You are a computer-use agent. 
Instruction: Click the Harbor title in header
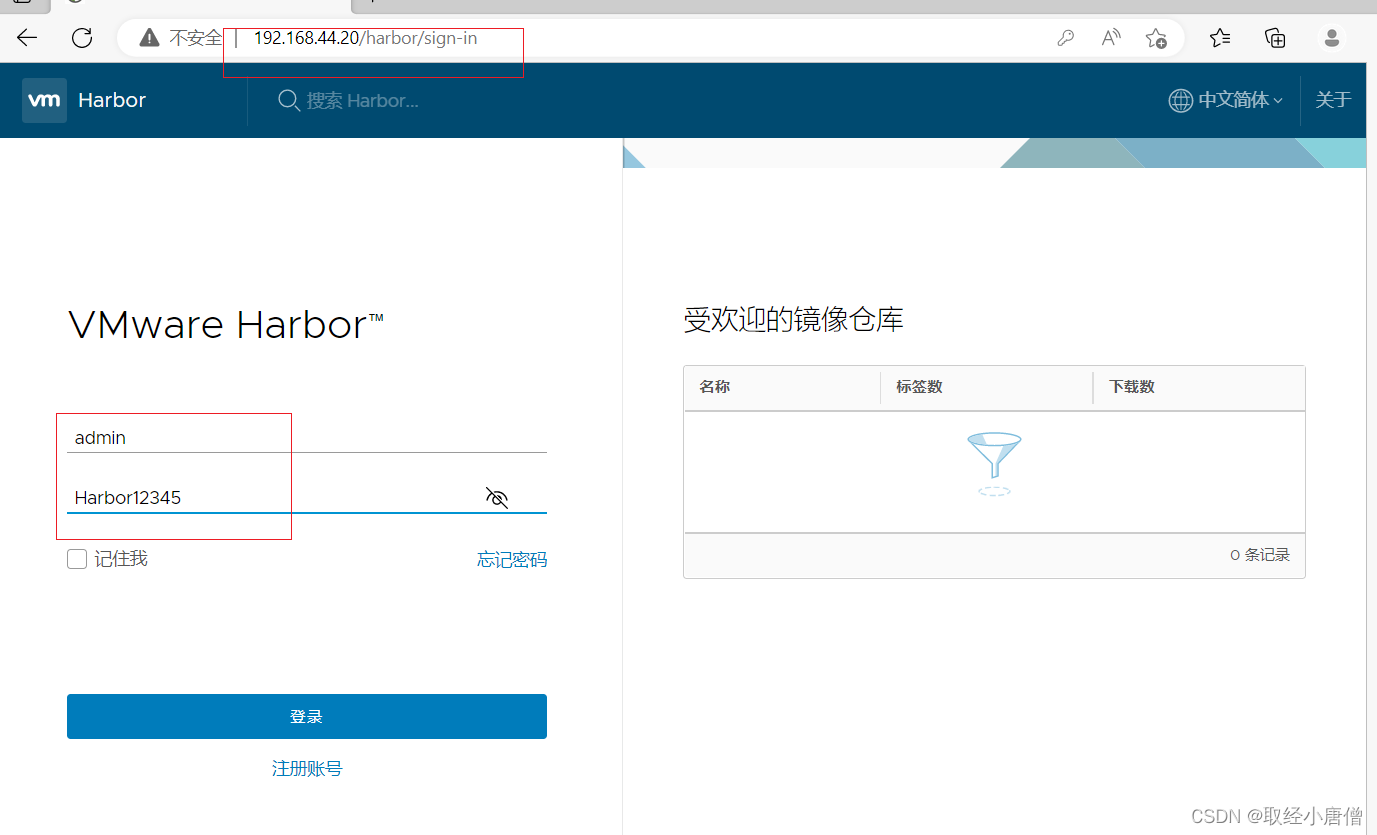coord(112,100)
